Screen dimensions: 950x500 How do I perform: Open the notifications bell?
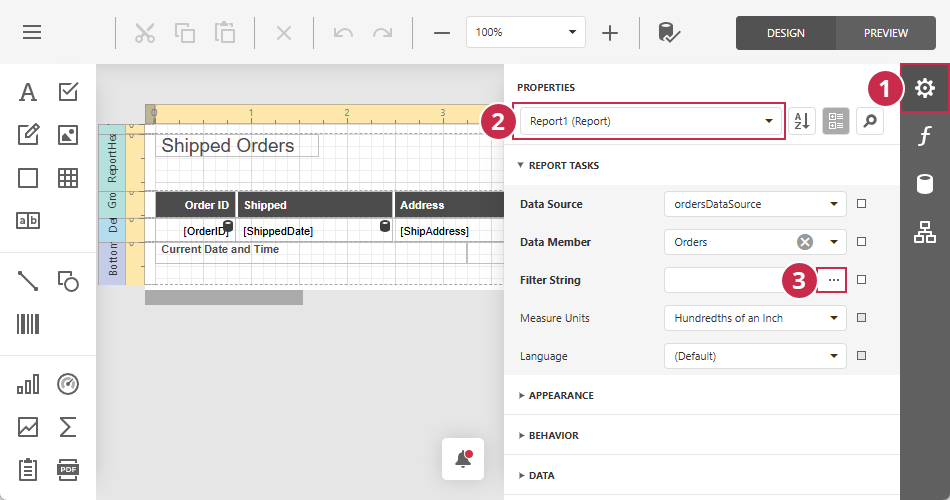463,459
